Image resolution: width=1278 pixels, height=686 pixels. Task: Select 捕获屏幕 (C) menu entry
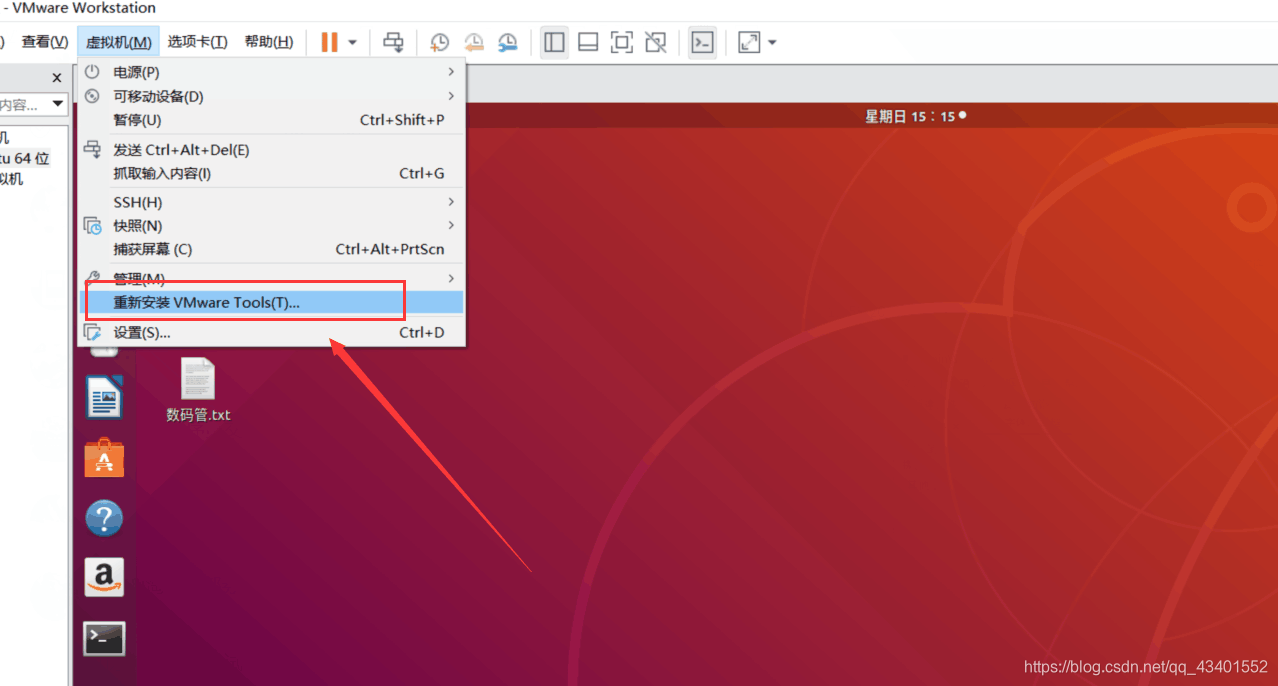[271, 250]
